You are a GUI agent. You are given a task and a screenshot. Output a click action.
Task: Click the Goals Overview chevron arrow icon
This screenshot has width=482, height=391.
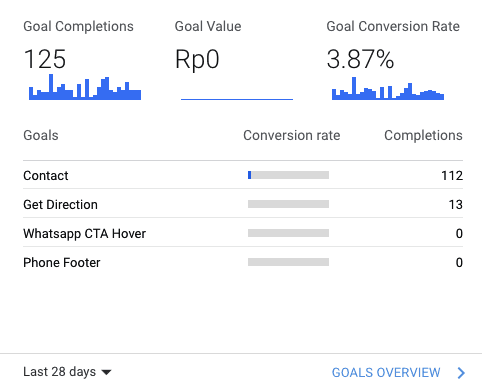pyautogui.click(x=461, y=373)
